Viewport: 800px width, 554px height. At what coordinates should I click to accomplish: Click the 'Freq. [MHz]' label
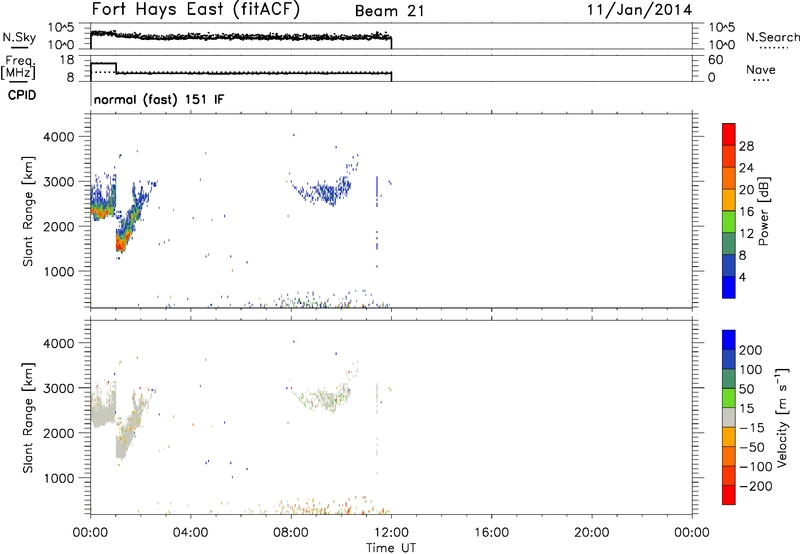click(x=18, y=68)
